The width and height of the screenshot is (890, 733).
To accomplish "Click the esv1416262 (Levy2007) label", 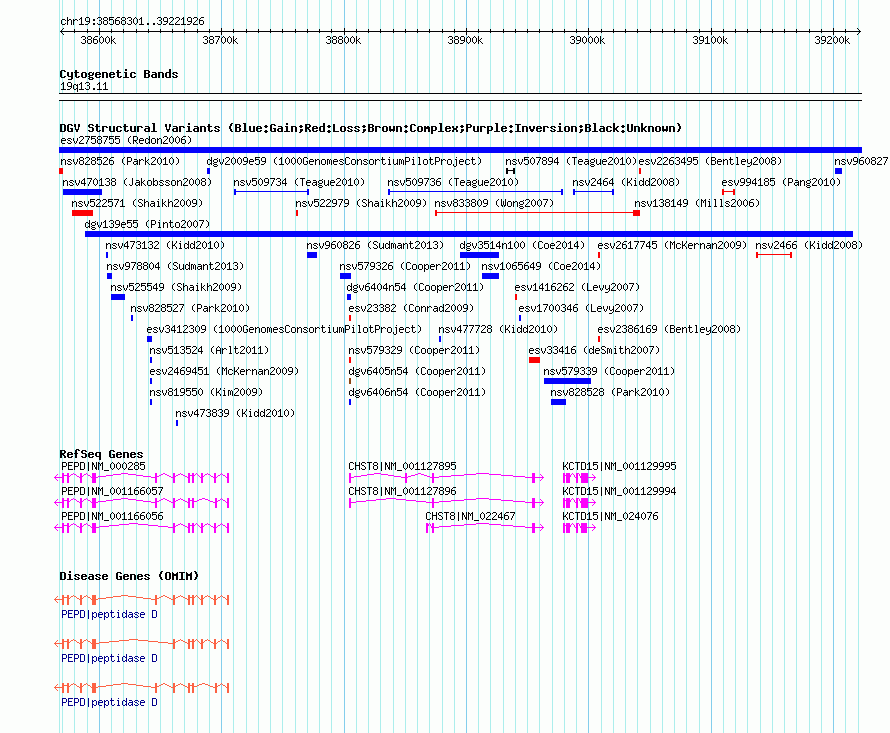I will point(577,287).
